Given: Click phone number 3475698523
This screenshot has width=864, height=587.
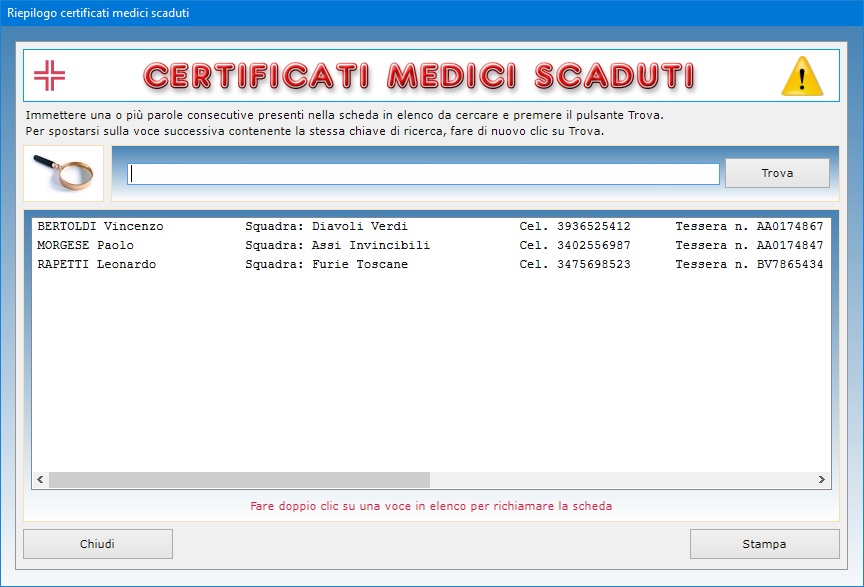Looking at the screenshot, I should pos(593,264).
